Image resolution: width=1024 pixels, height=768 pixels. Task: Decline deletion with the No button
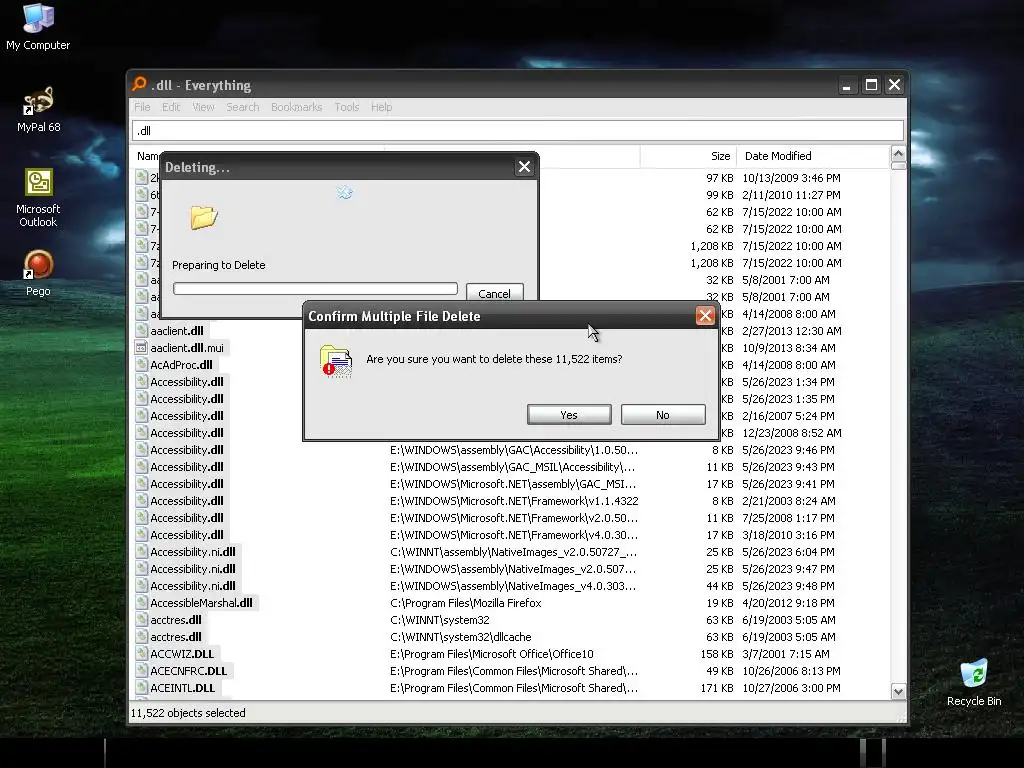(x=663, y=415)
